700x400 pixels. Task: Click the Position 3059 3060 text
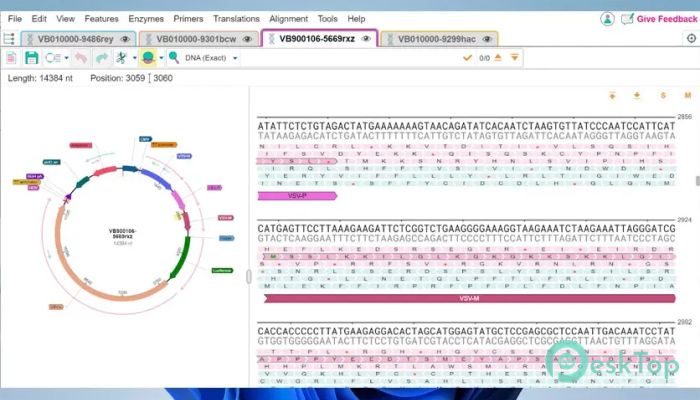(x=131, y=78)
